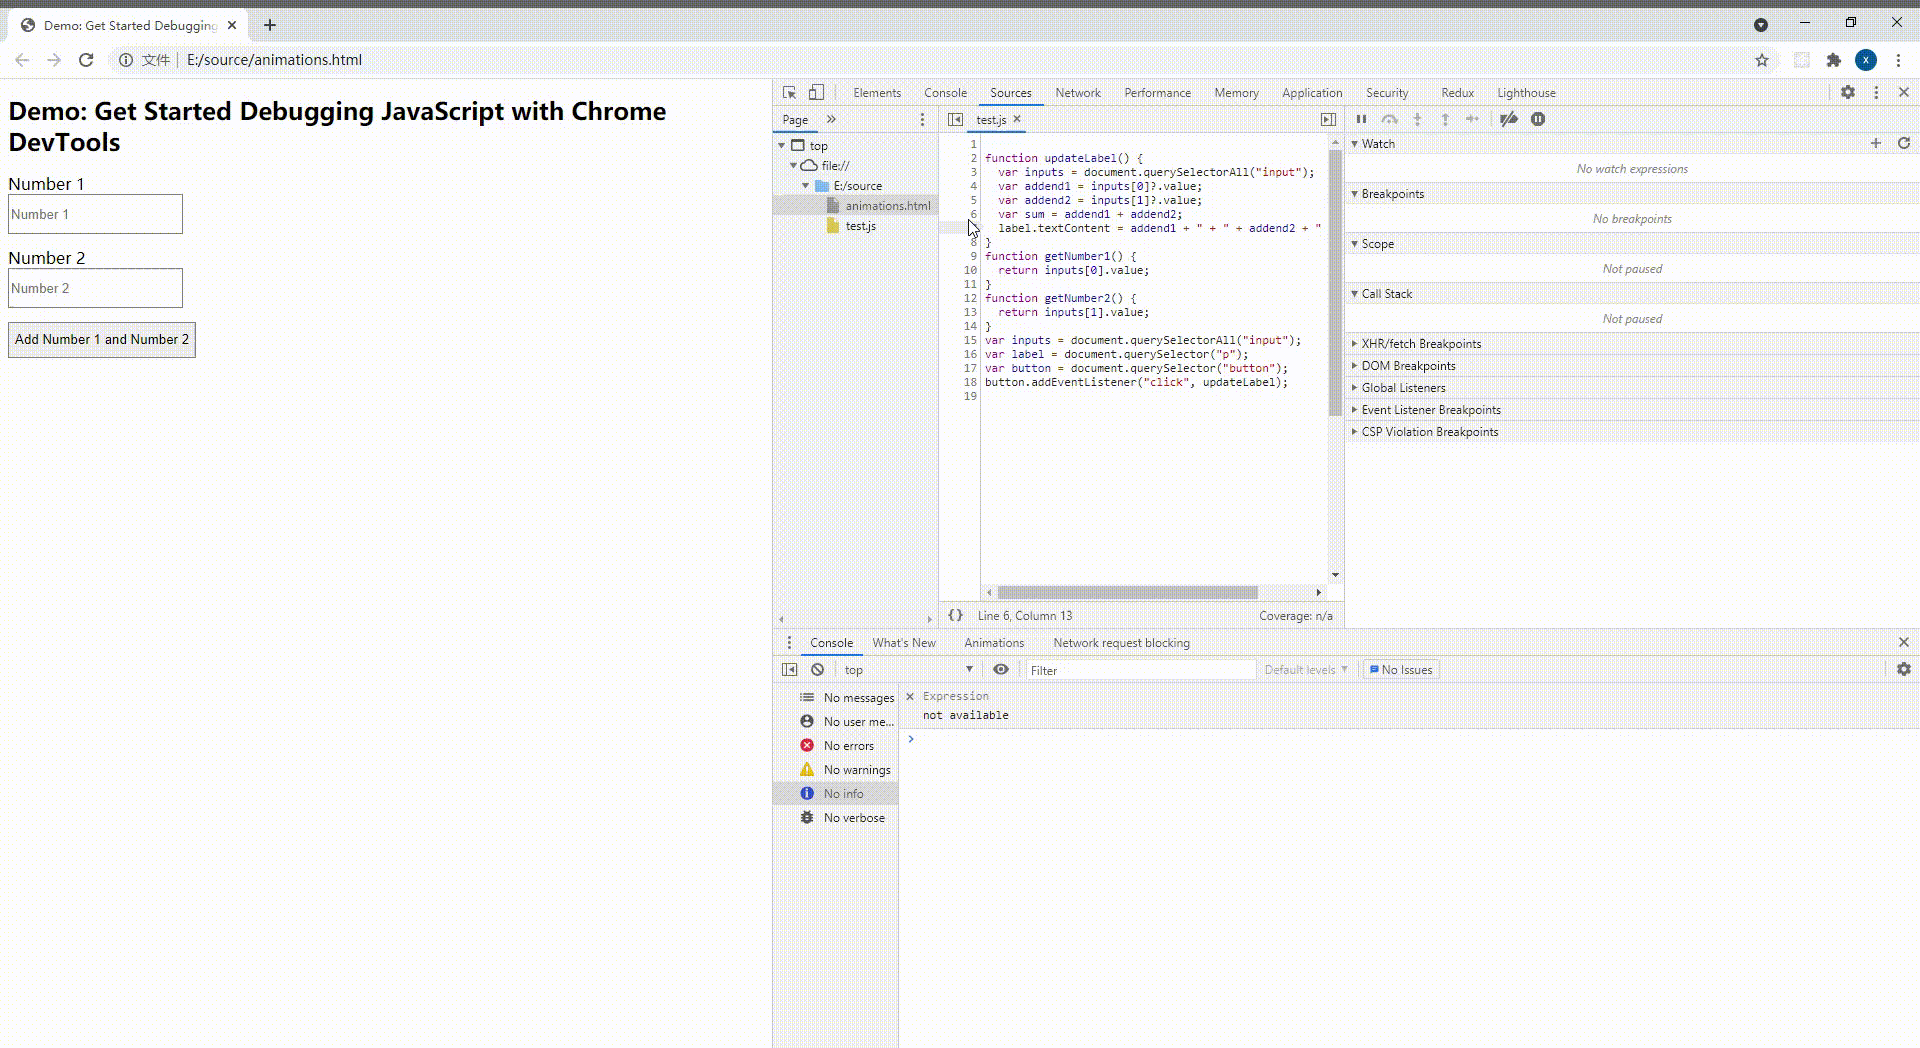Toggle the device toolbar
The image size is (1920, 1048).
(816, 93)
